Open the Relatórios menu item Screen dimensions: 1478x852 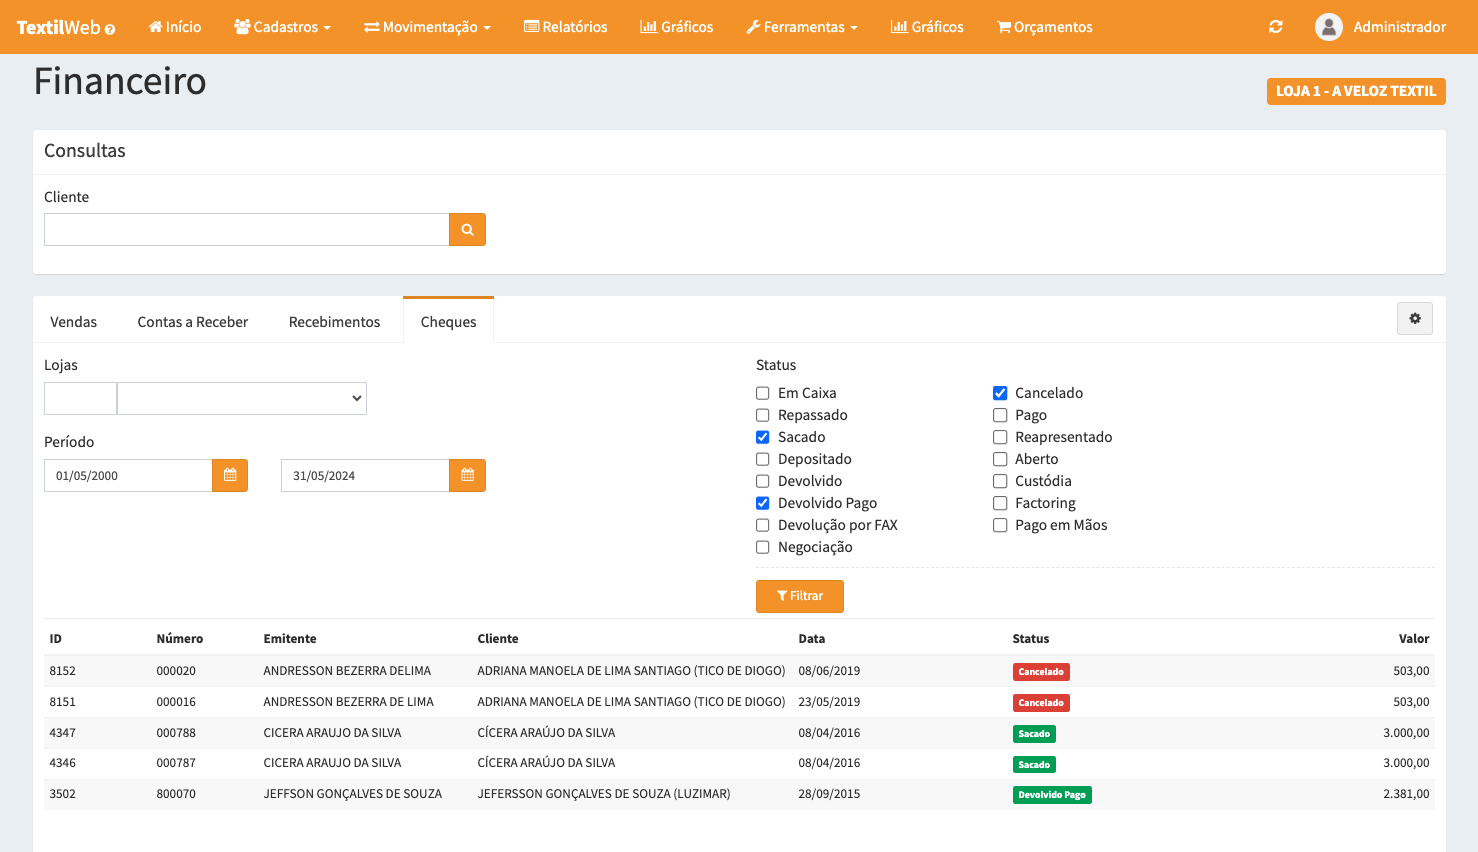click(565, 27)
